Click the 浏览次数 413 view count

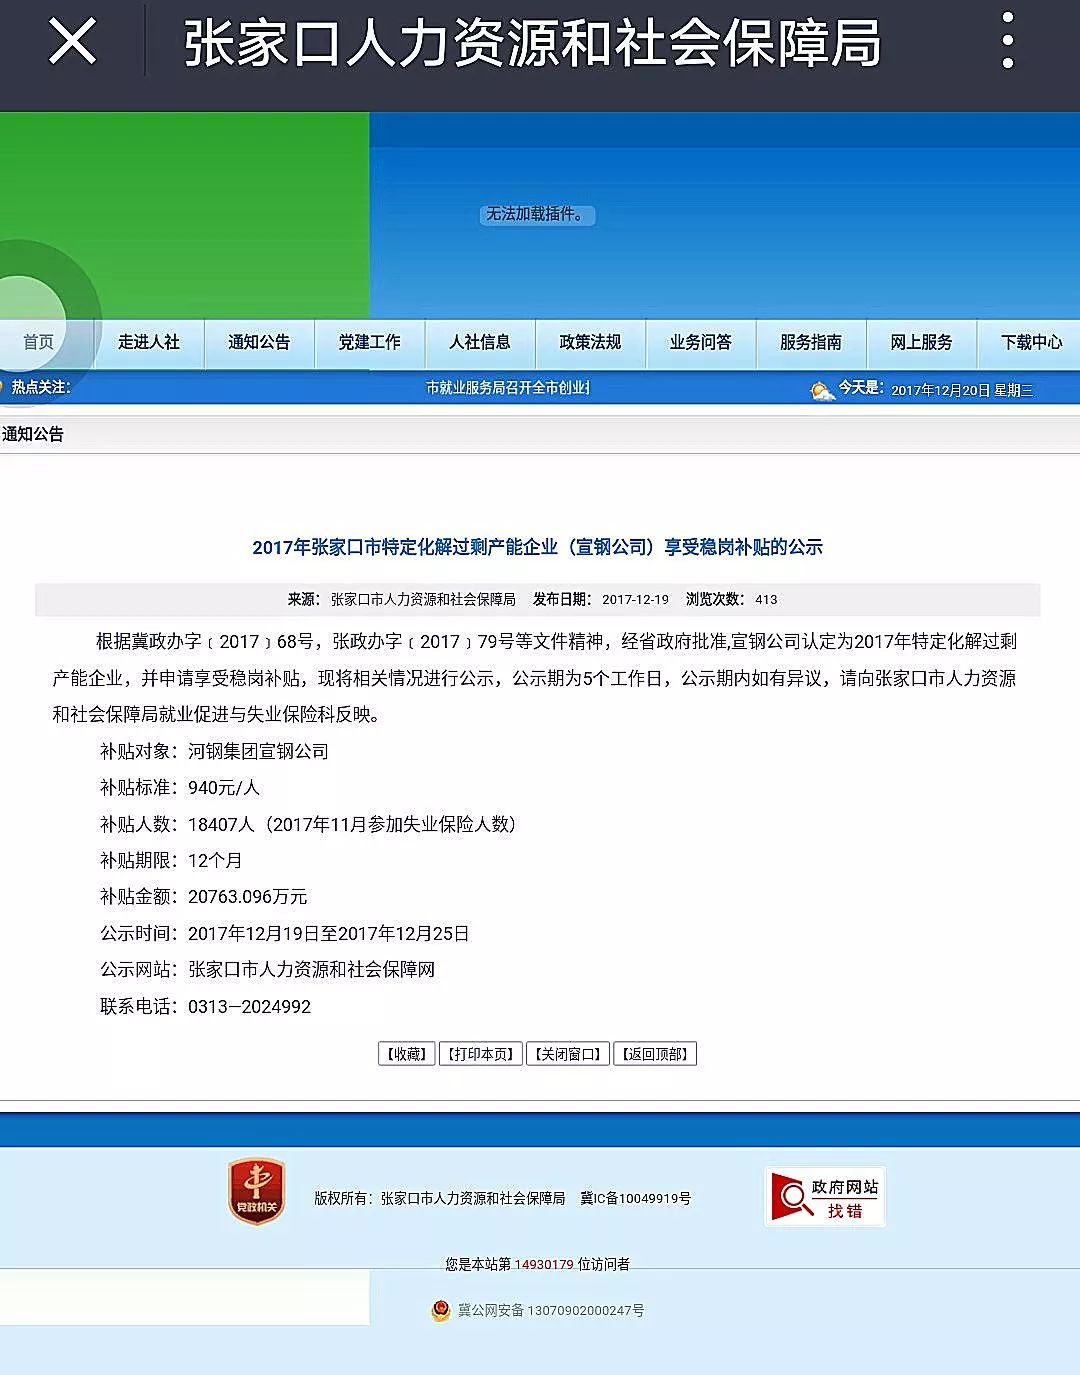(732, 599)
